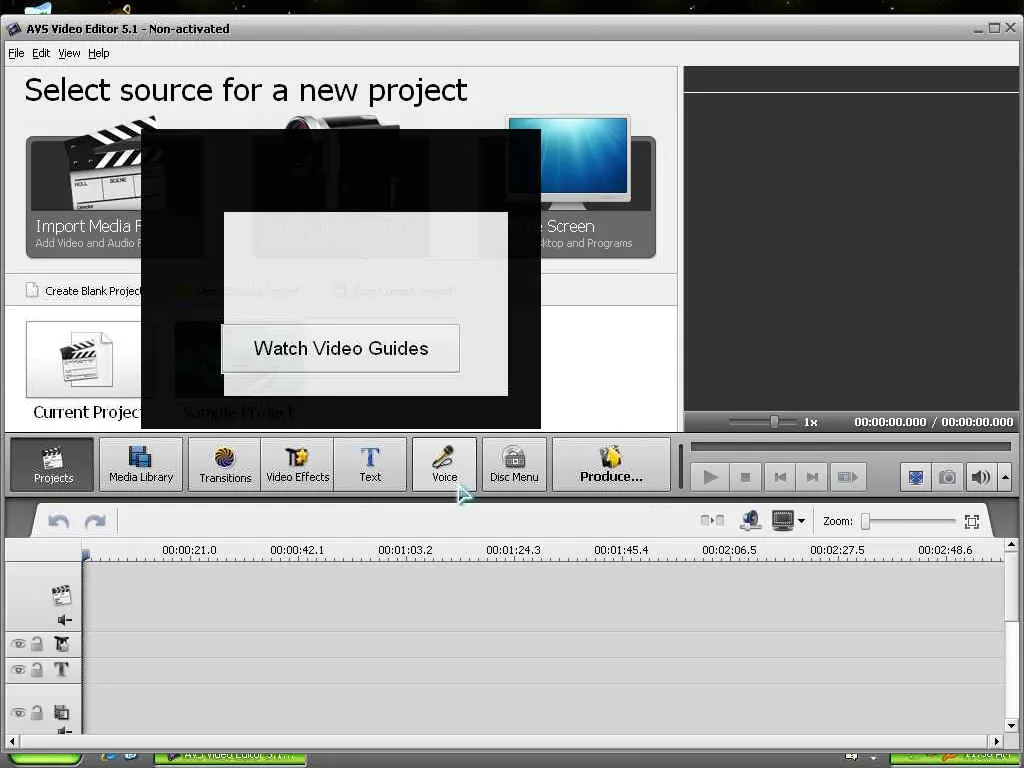This screenshot has width=1024, height=768.
Task: Open the Media Library
Action: (x=141, y=464)
